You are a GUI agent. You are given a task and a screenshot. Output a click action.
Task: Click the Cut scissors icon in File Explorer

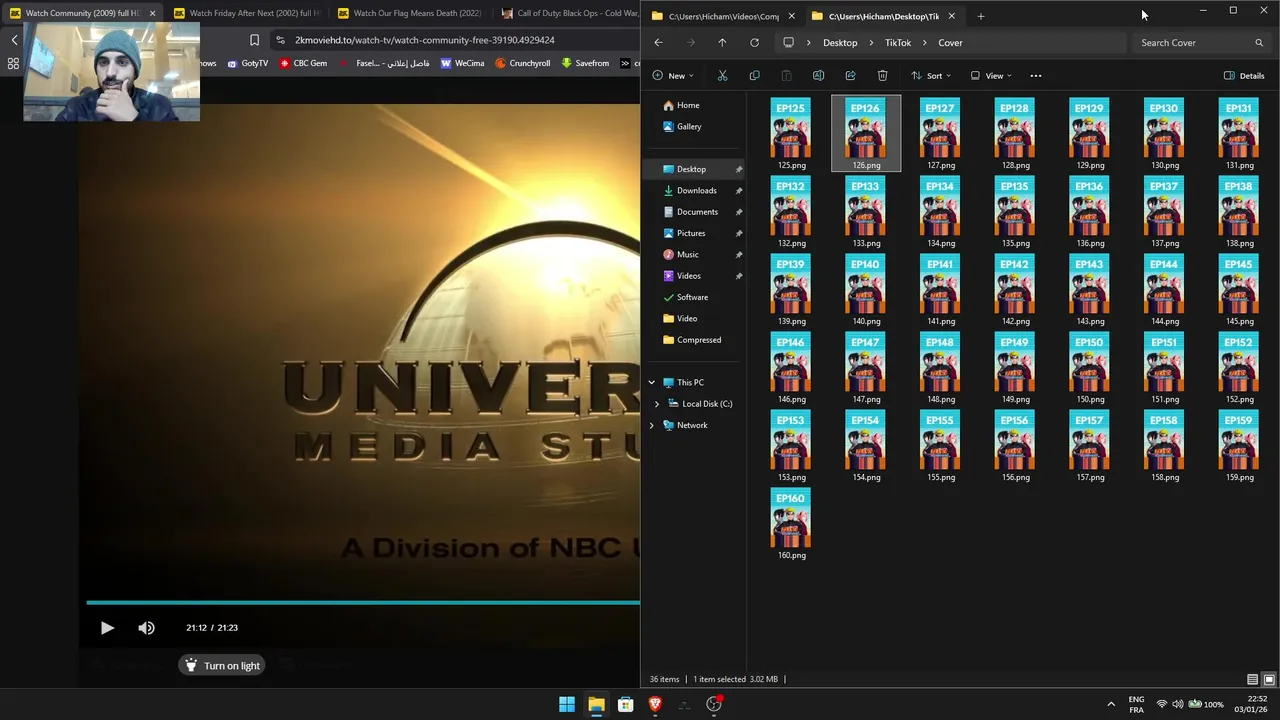pos(722,76)
